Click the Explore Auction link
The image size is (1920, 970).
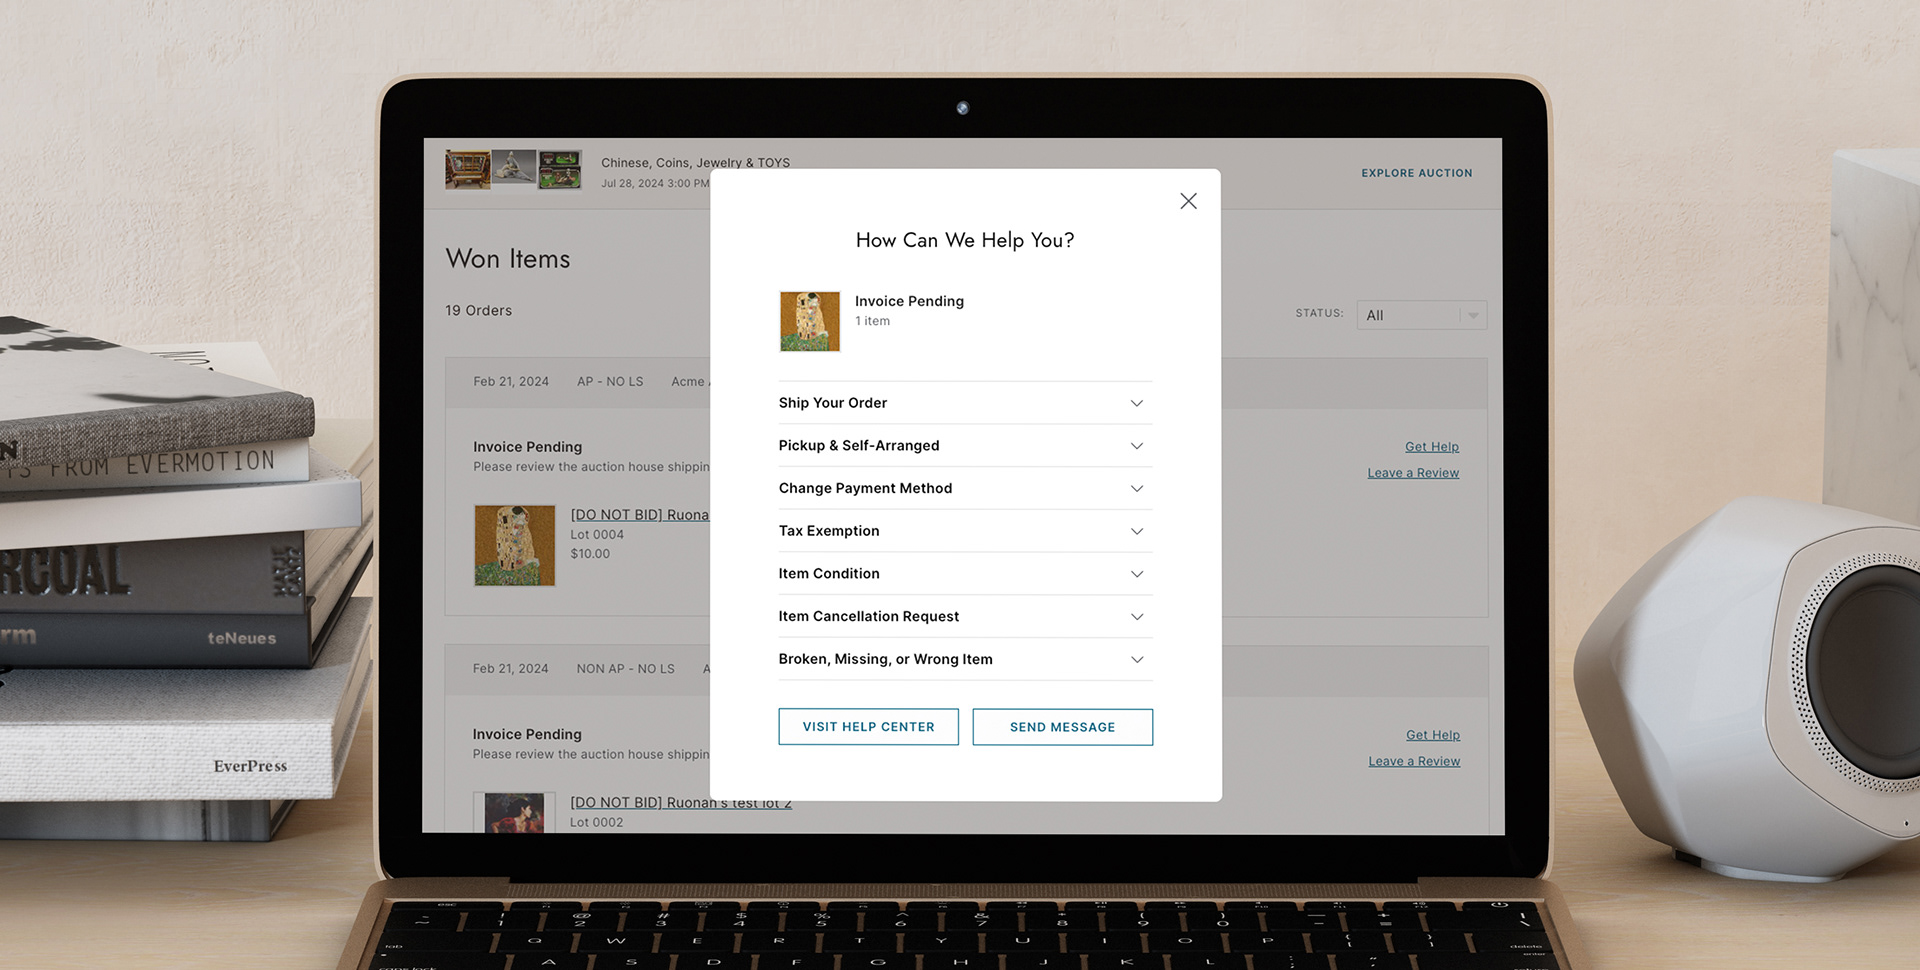[x=1416, y=173]
